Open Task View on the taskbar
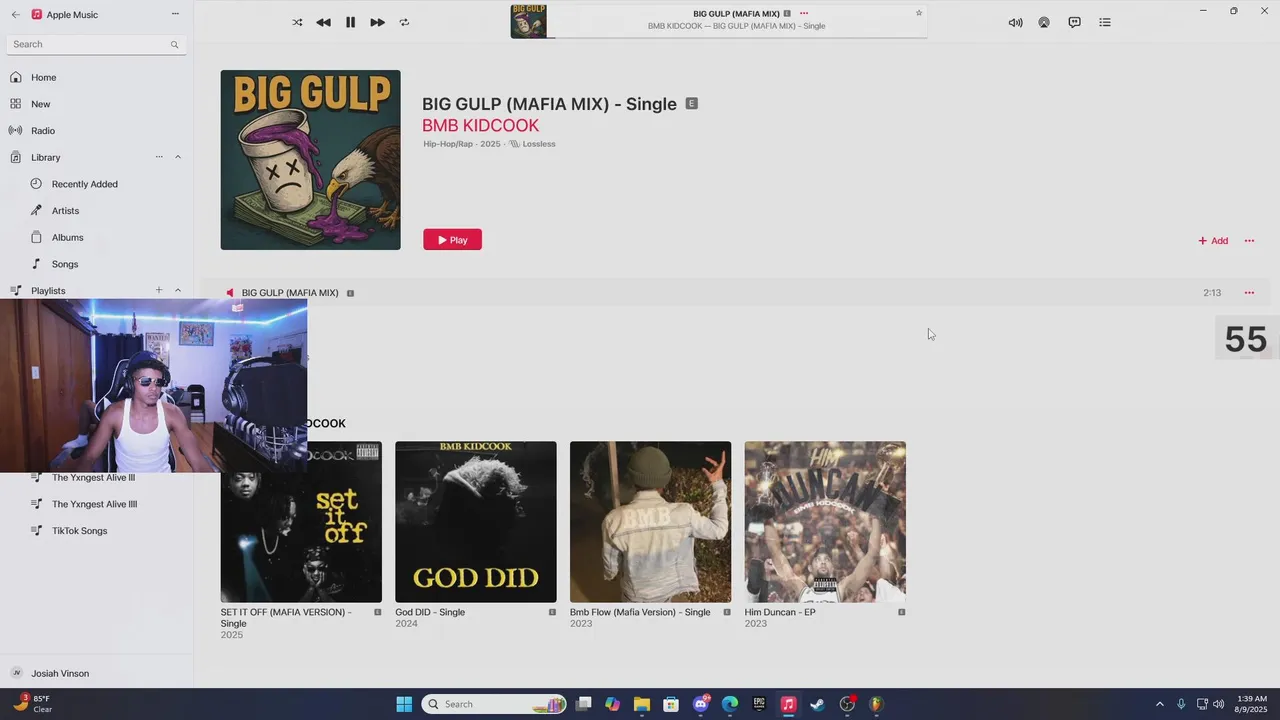1280x720 pixels. [584, 704]
